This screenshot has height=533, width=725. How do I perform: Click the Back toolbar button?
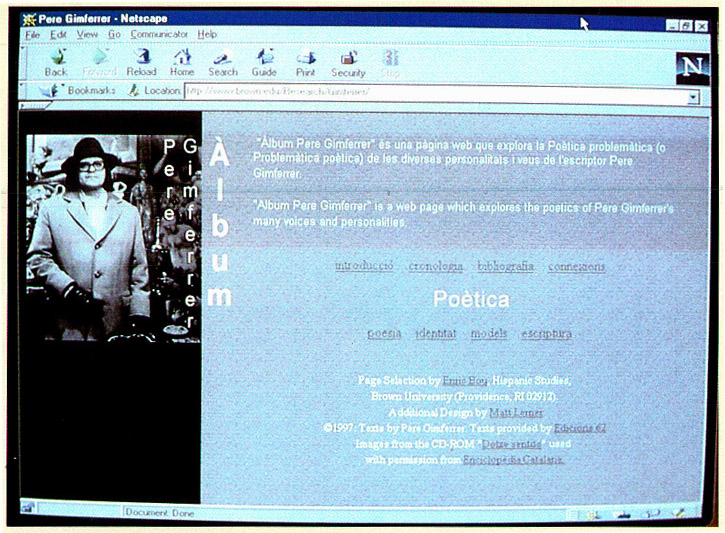click(x=56, y=63)
